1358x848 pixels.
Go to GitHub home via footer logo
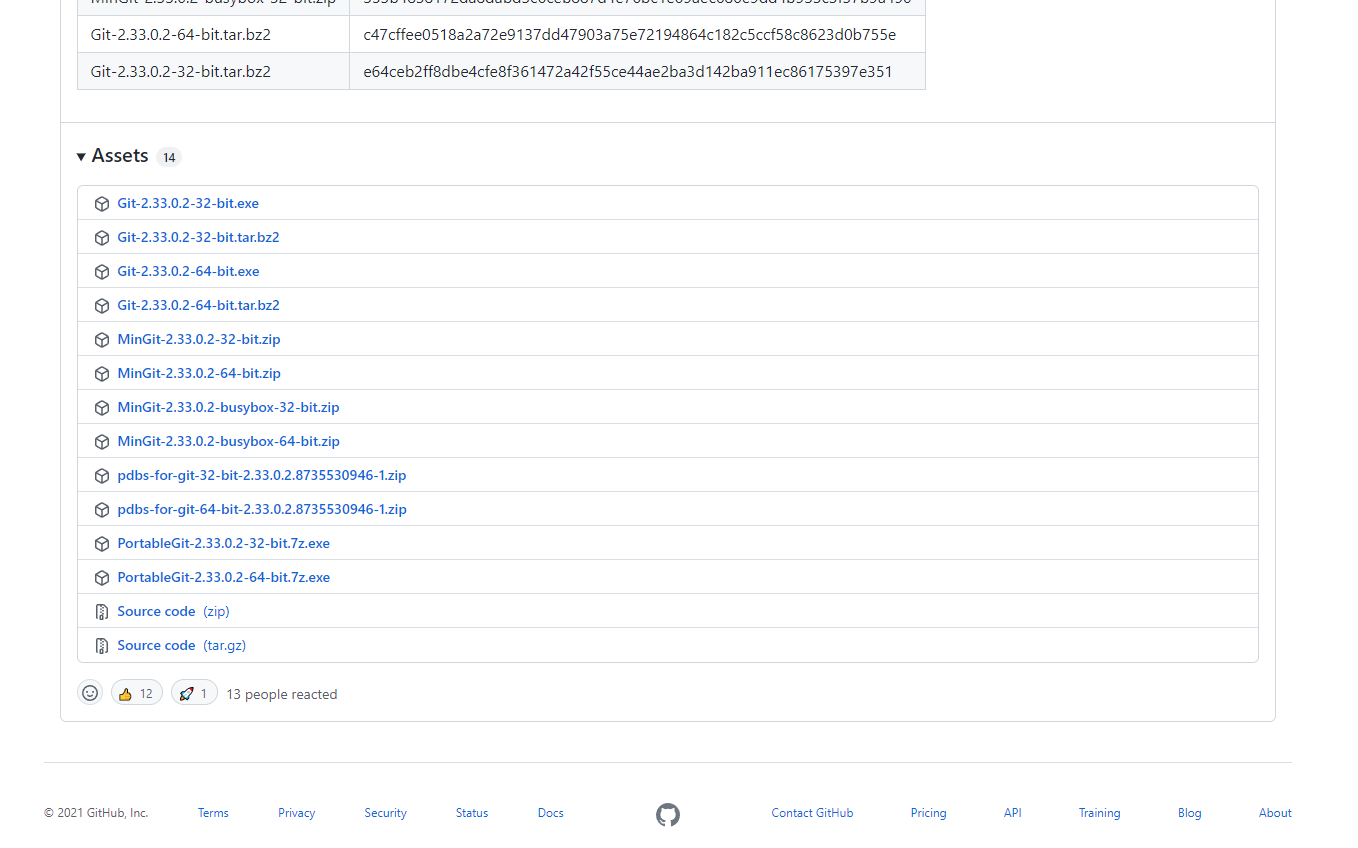[668, 815]
